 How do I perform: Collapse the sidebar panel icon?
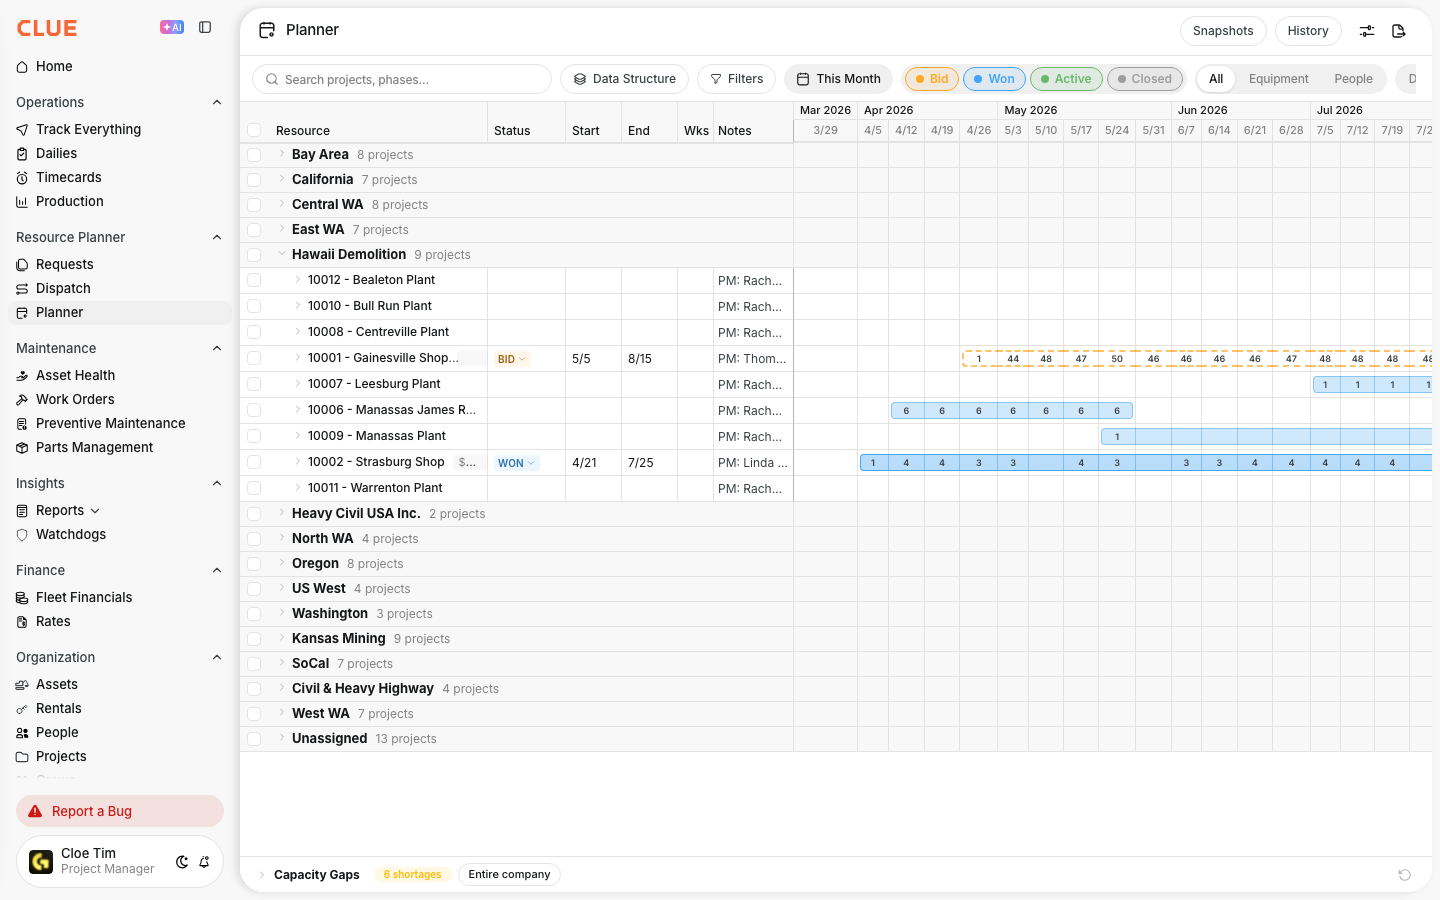tap(205, 28)
